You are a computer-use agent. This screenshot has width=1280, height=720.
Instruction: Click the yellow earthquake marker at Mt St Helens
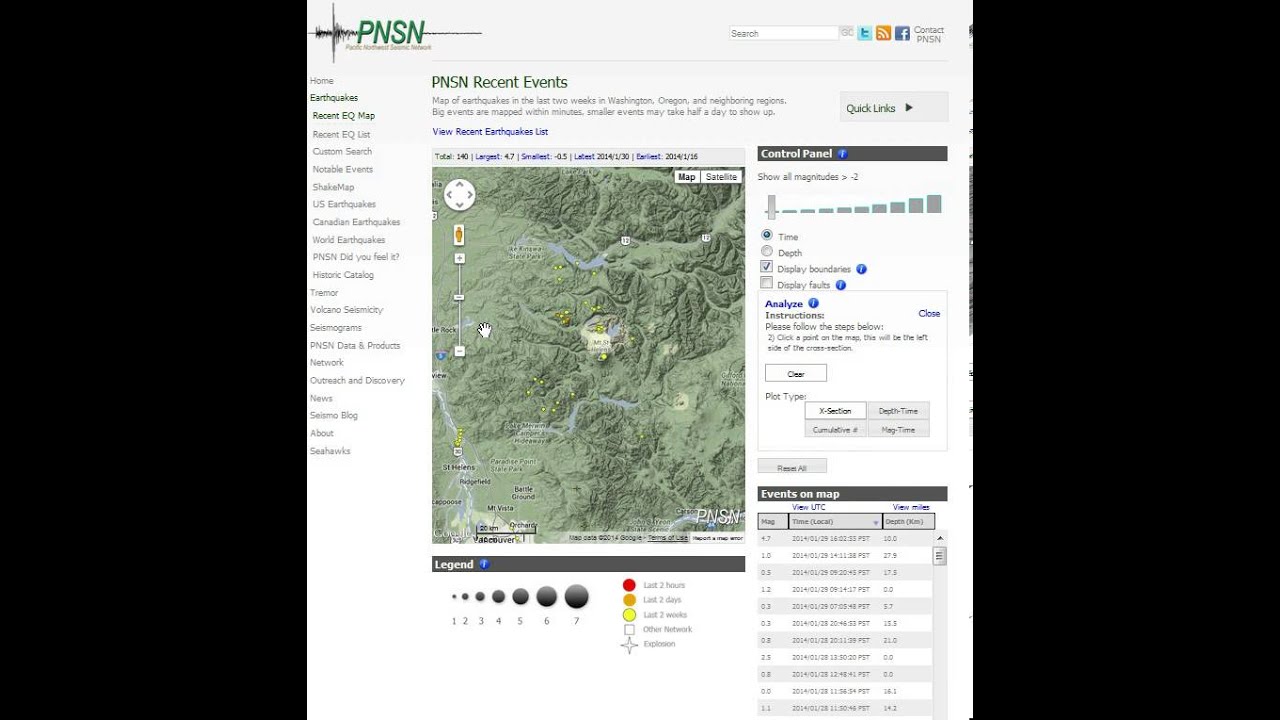tap(603, 357)
